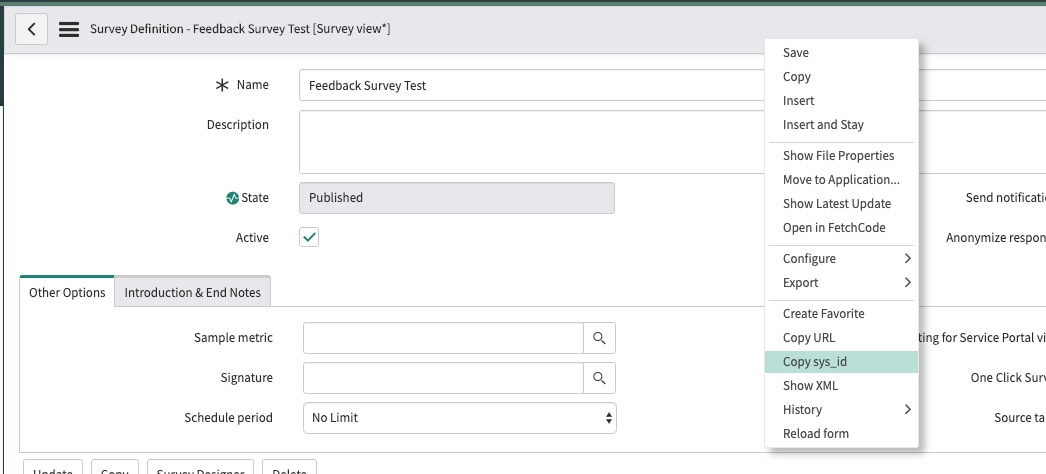Click inside the Description text area
The height and width of the screenshot is (474, 1046).
click(x=530, y=142)
